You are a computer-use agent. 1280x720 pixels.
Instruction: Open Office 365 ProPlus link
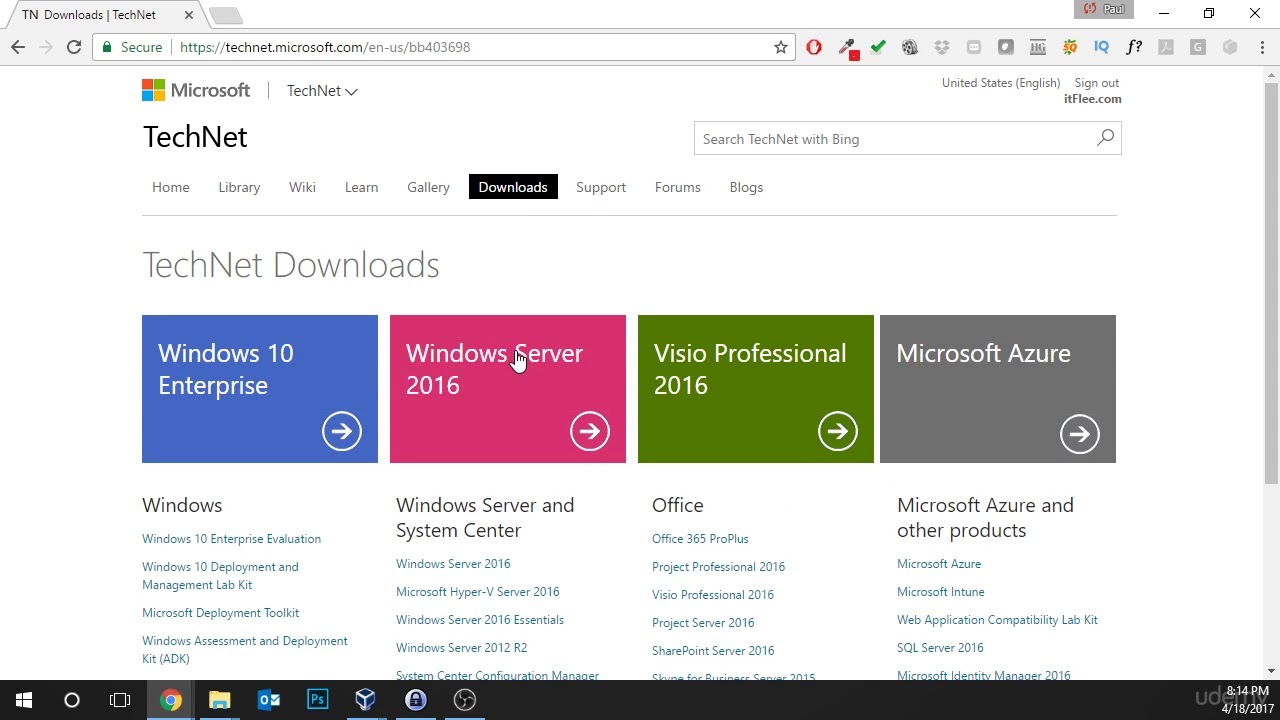coord(700,539)
